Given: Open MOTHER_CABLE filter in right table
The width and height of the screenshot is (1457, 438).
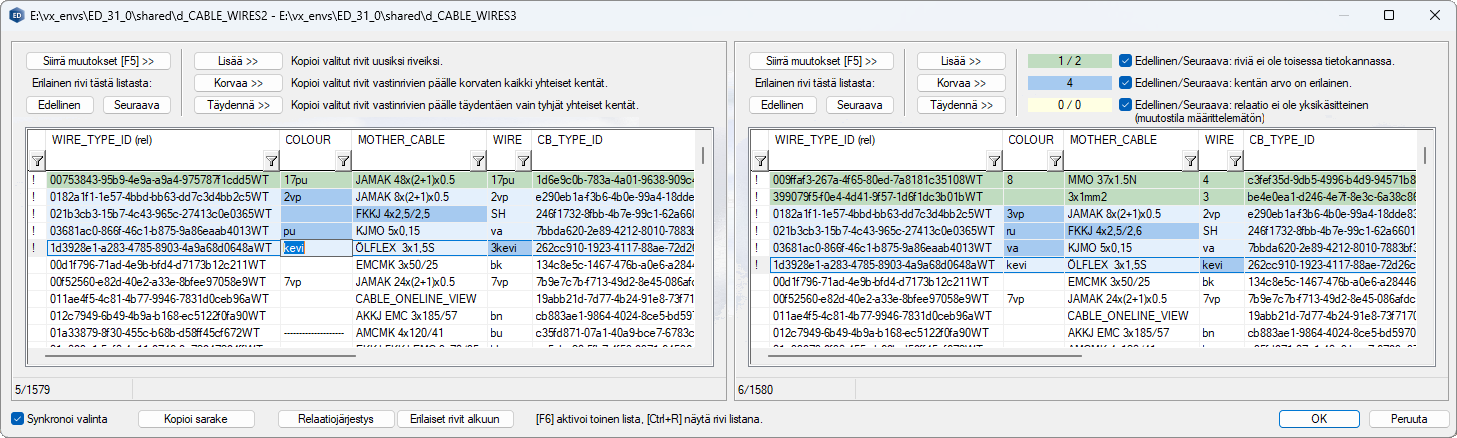Looking at the screenshot, I should pyautogui.click(x=1189, y=161).
